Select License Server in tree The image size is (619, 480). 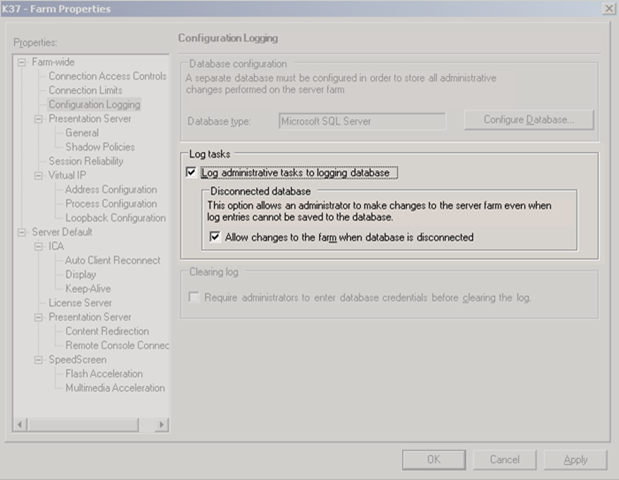(x=80, y=302)
